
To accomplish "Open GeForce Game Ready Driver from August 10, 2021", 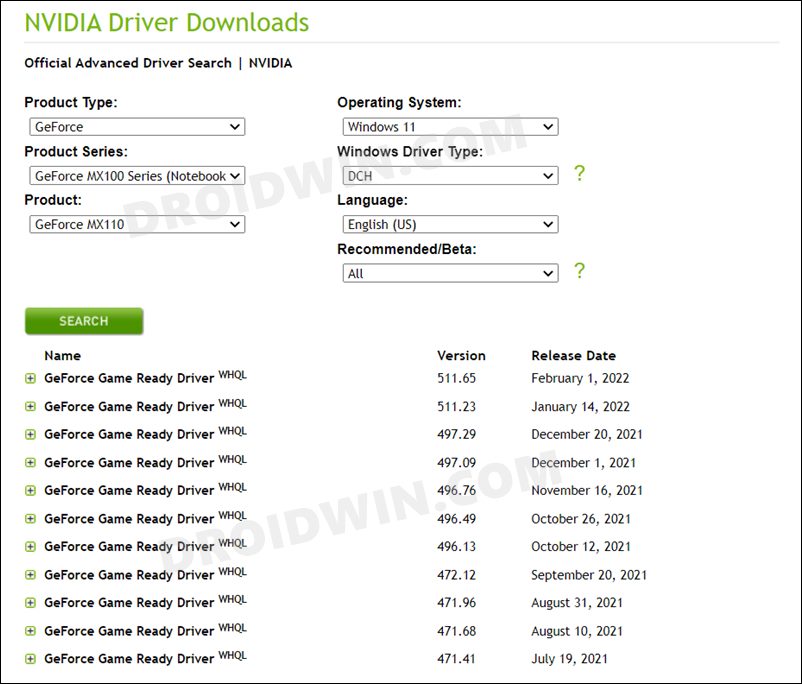I will (129, 631).
